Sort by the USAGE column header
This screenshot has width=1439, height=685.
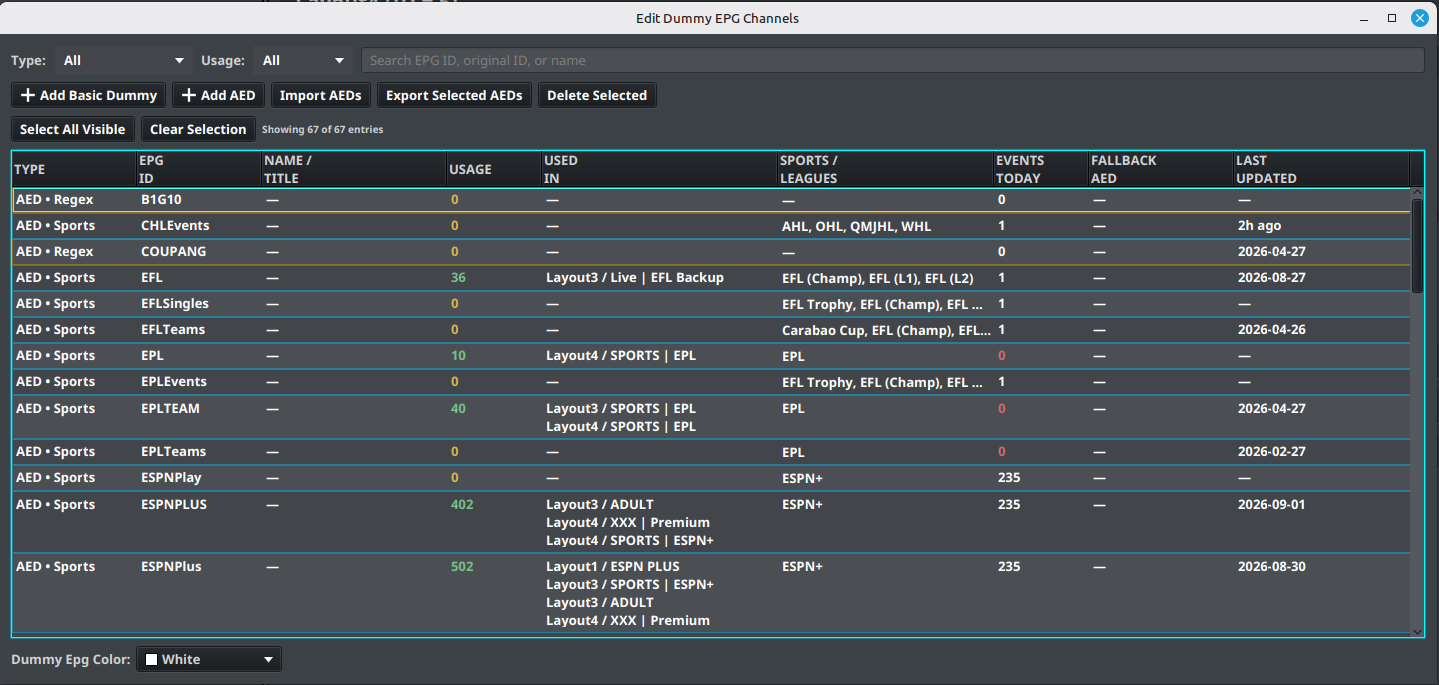pos(494,169)
